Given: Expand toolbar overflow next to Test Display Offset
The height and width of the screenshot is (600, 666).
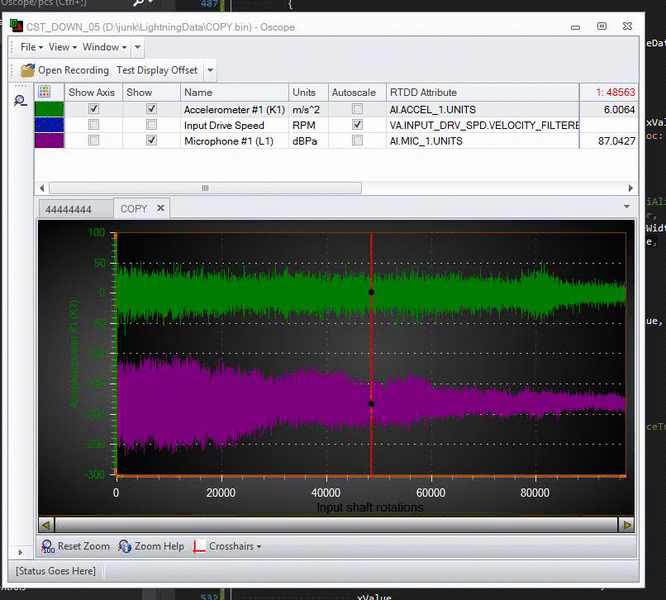Looking at the screenshot, I should pos(210,71).
